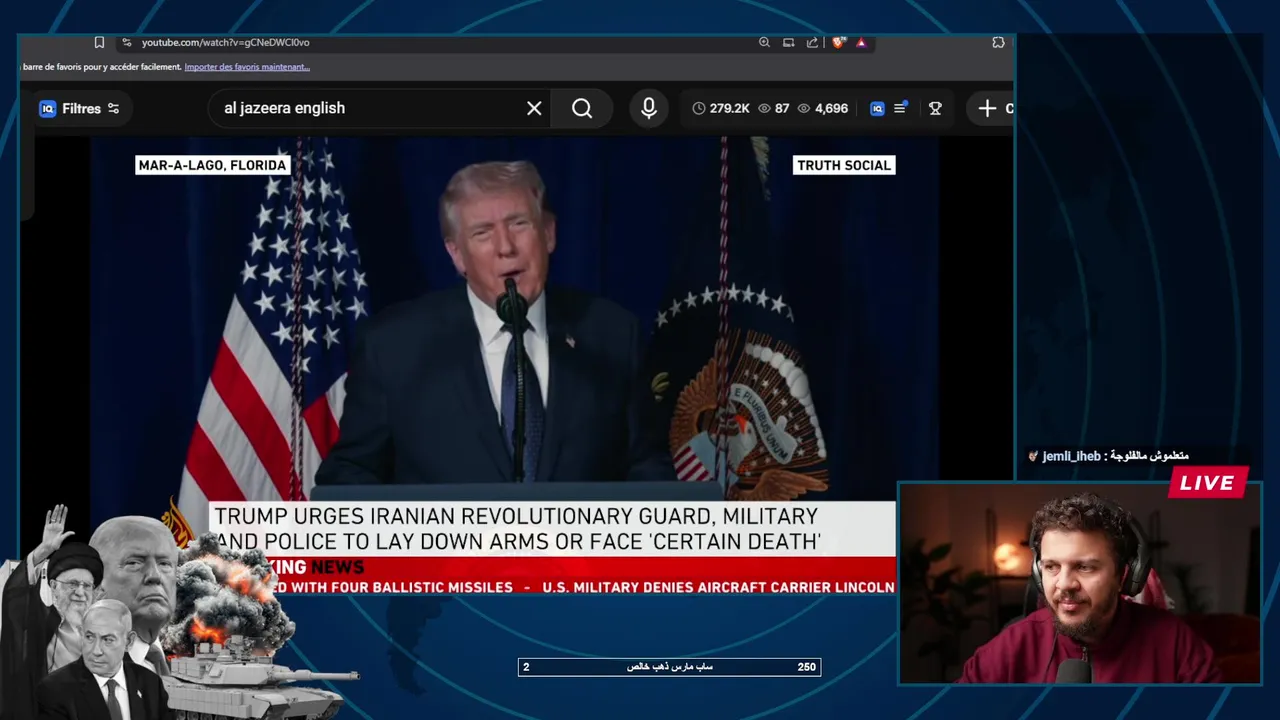Open the Brave Shields lion icon
The image size is (1280, 720).
(838, 42)
